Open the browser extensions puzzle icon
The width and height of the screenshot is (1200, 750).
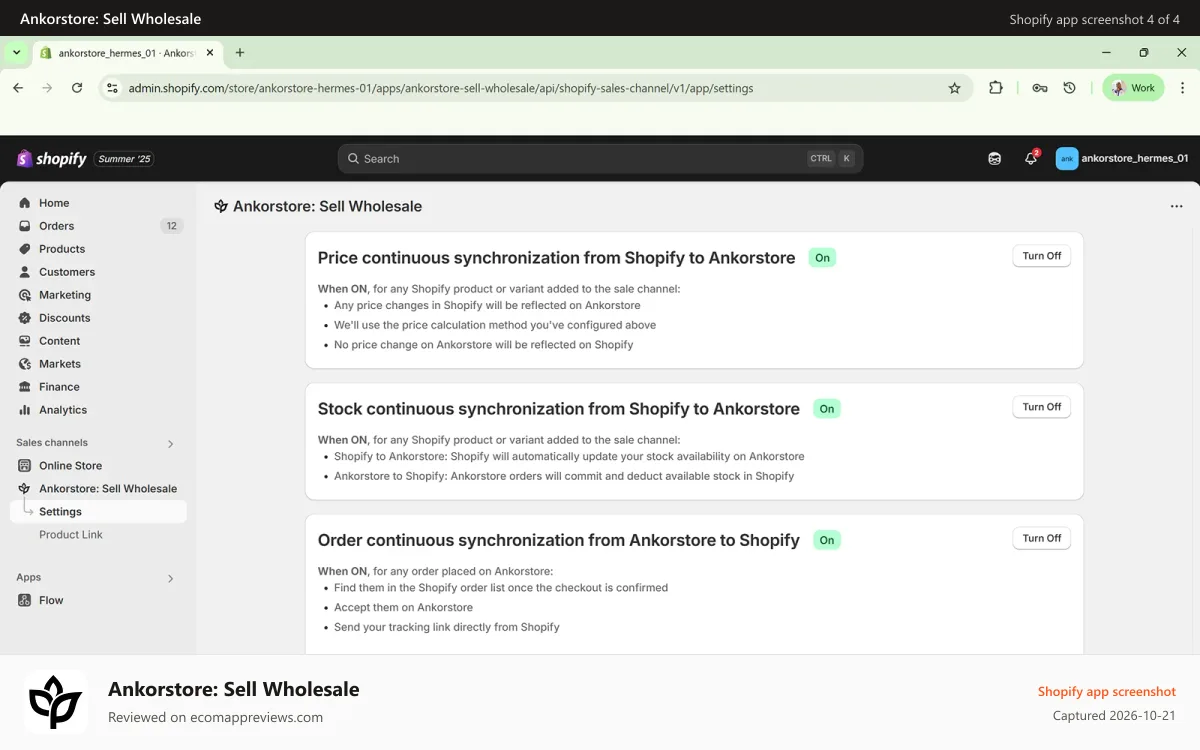996,88
